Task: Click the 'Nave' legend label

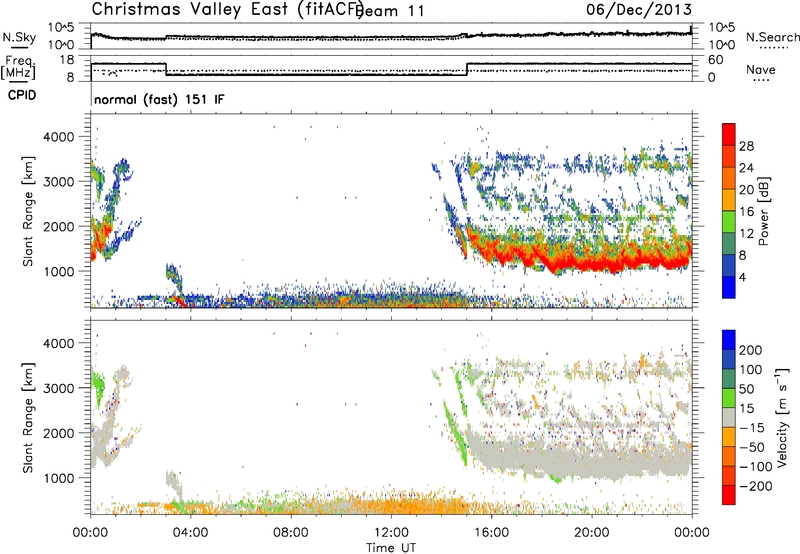Action: [x=761, y=69]
